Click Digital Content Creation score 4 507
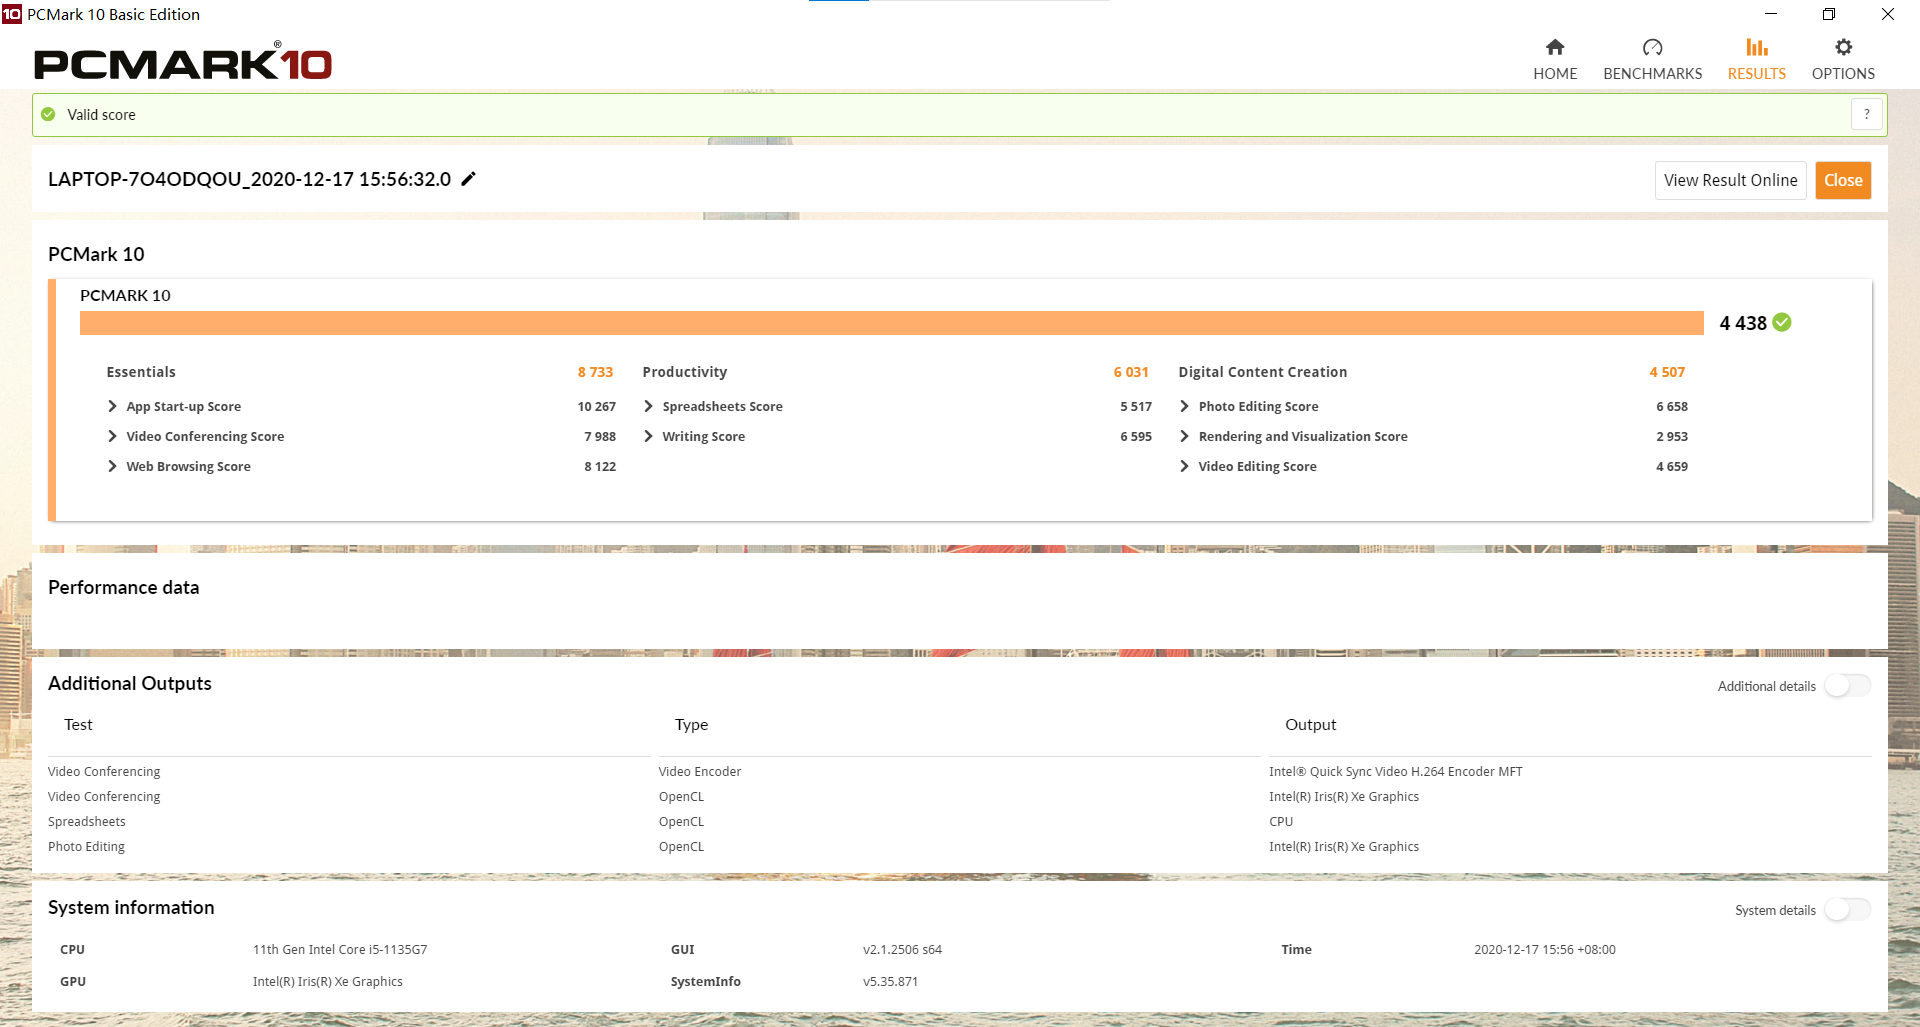Viewport: 1920px width, 1027px height. tap(1667, 372)
